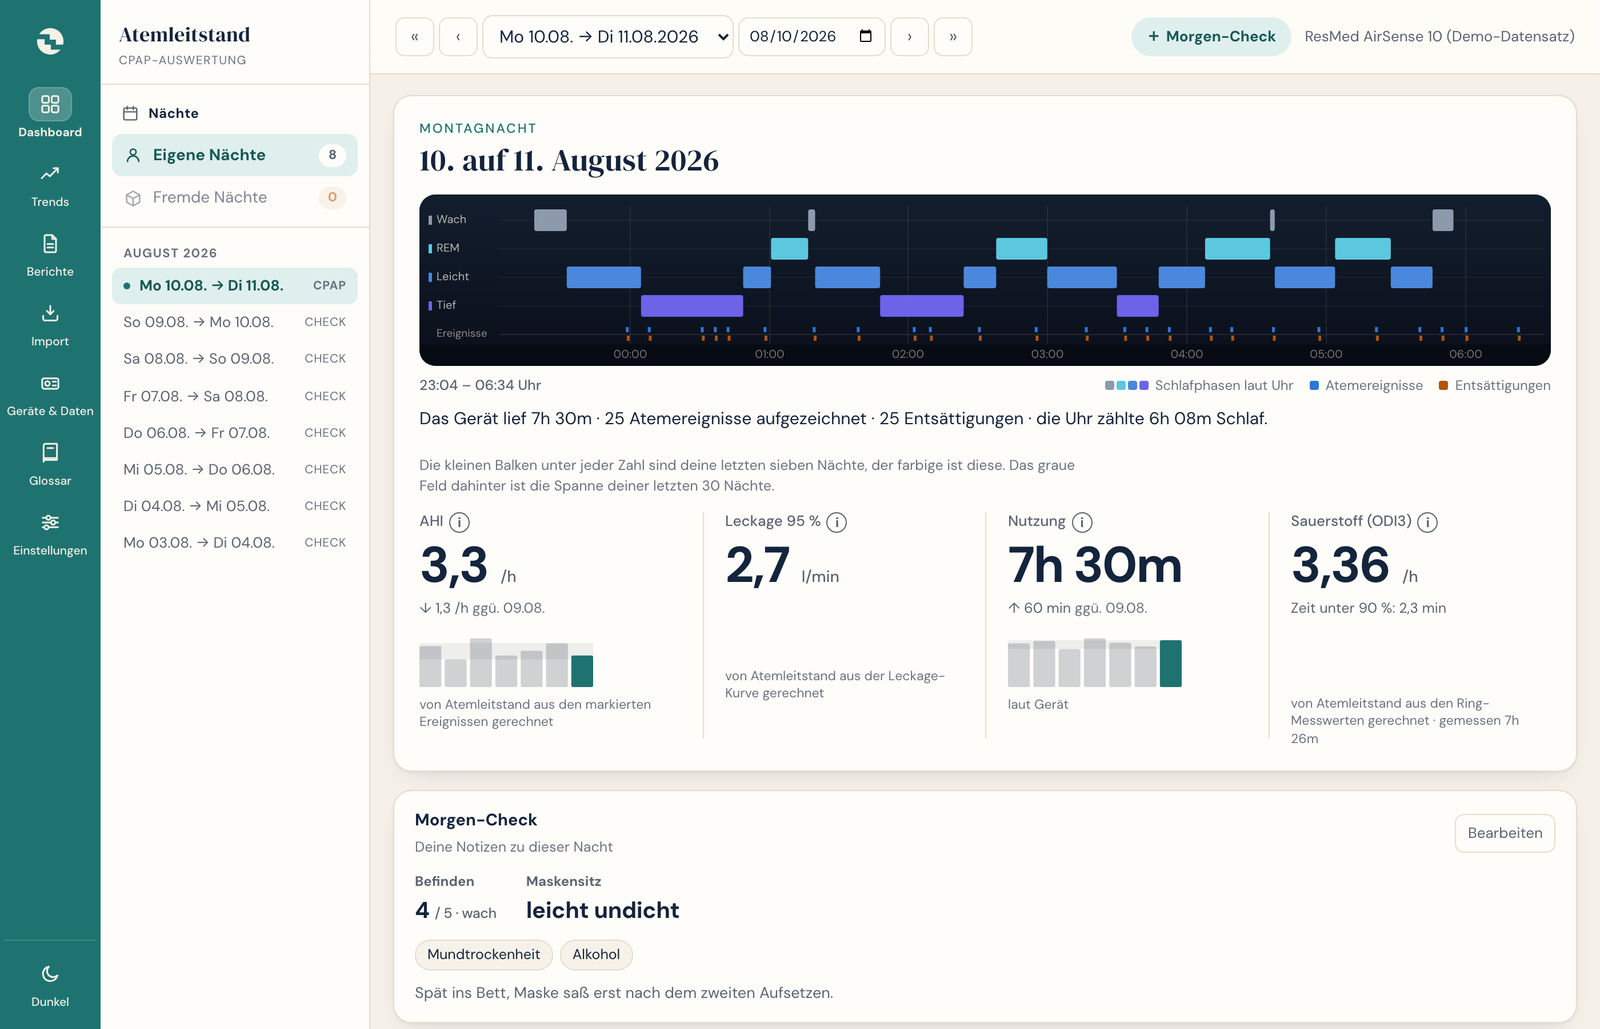Click the Mundtrockenheit tag

[x=484, y=954]
